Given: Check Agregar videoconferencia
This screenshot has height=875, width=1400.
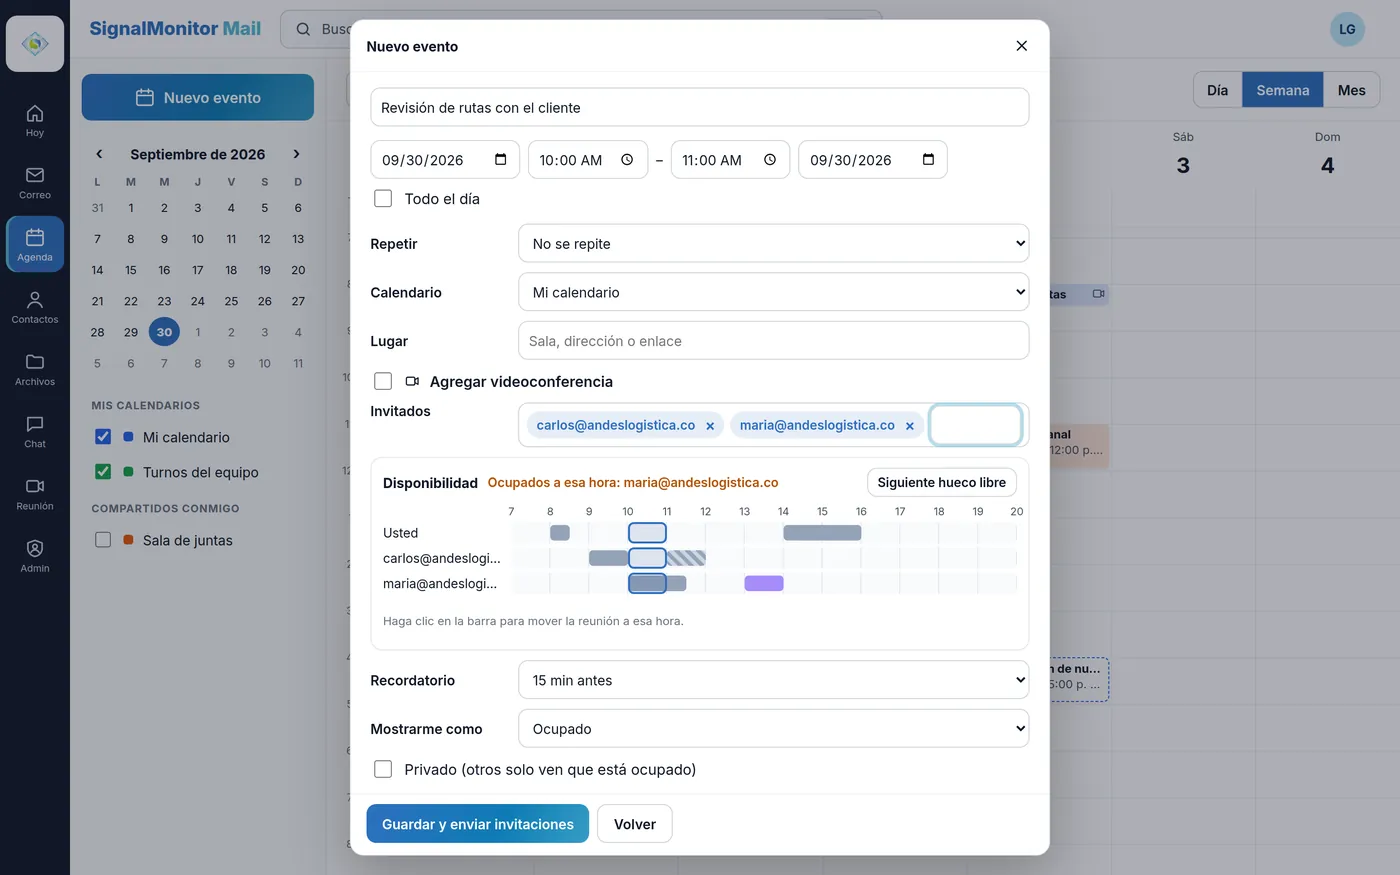Looking at the screenshot, I should (x=383, y=381).
